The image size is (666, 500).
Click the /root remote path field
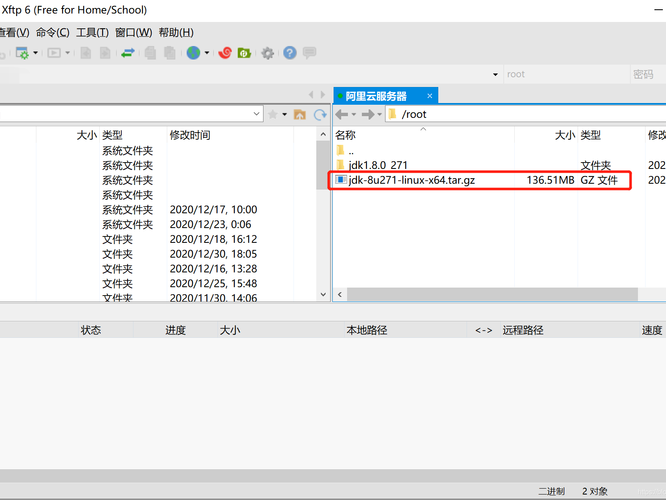[526, 114]
